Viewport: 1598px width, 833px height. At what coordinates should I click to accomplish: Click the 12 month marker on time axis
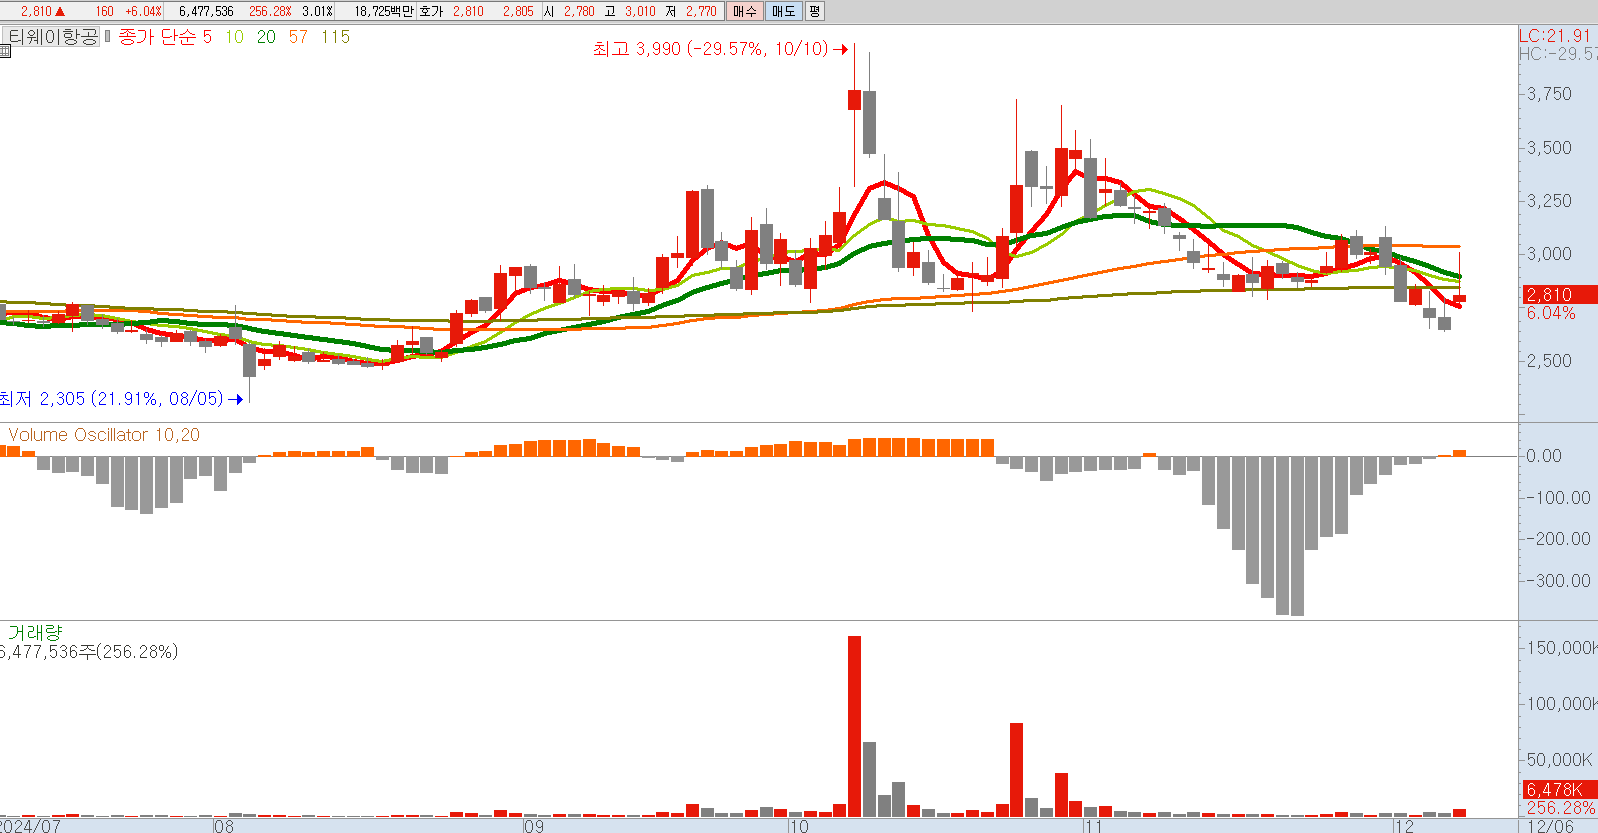click(1405, 826)
